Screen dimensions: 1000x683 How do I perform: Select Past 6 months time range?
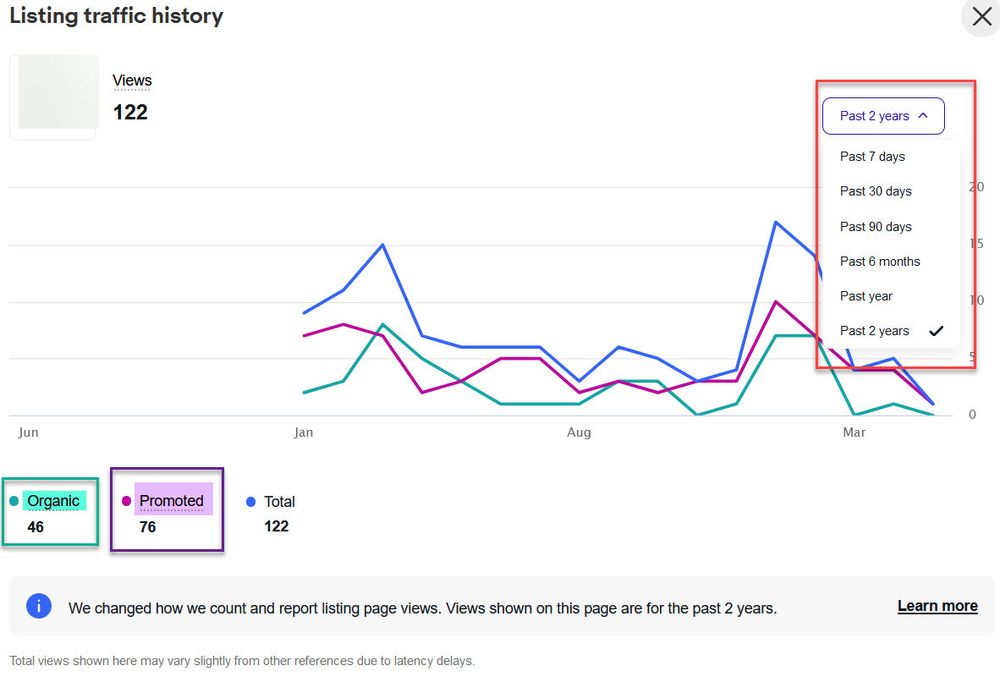pos(880,261)
